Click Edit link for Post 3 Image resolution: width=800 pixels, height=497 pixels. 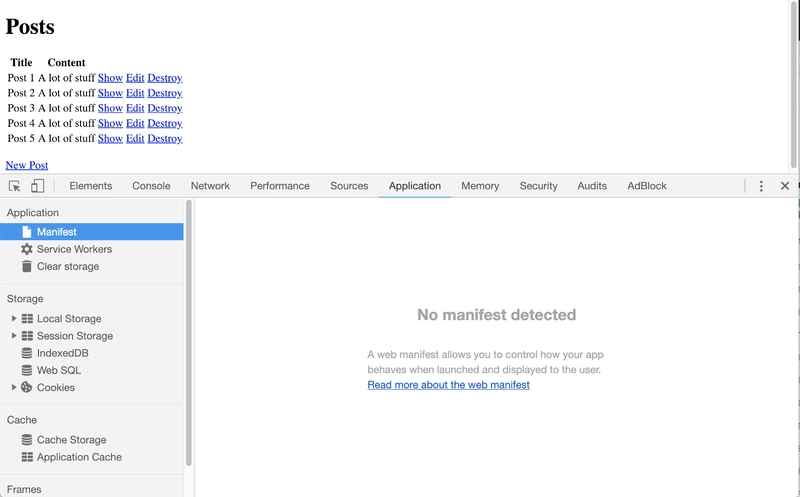click(135, 108)
